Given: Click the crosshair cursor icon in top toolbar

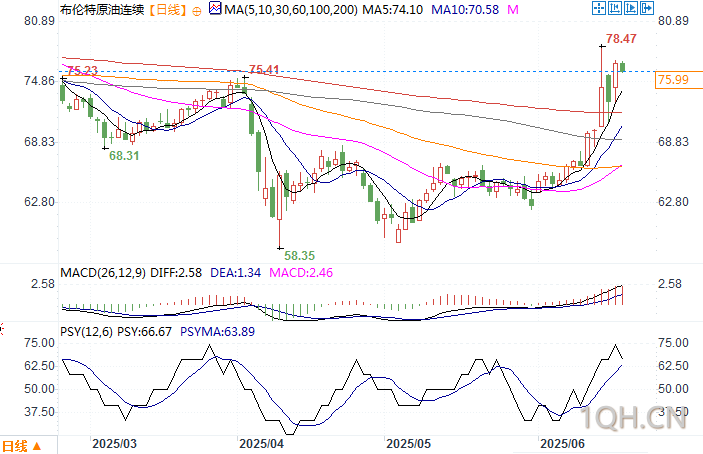Looking at the screenshot, I should click(x=599, y=8).
